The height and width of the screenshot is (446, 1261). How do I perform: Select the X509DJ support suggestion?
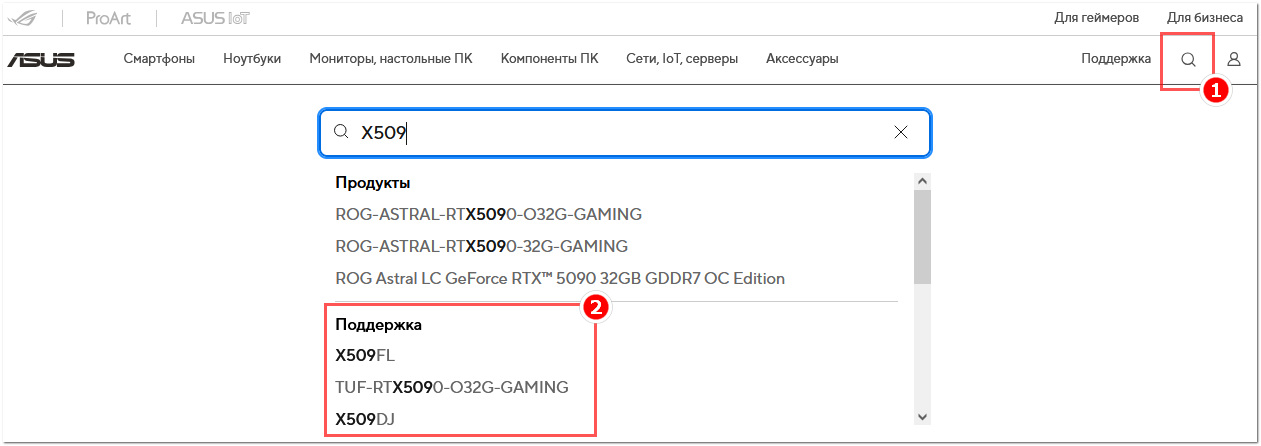[365, 419]
